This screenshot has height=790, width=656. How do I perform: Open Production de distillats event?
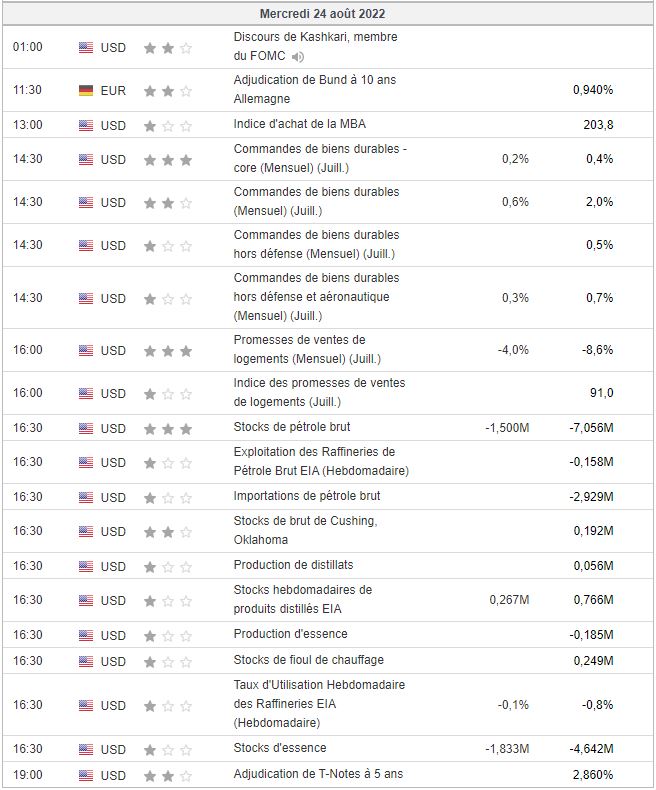click(x=293, y=565)
